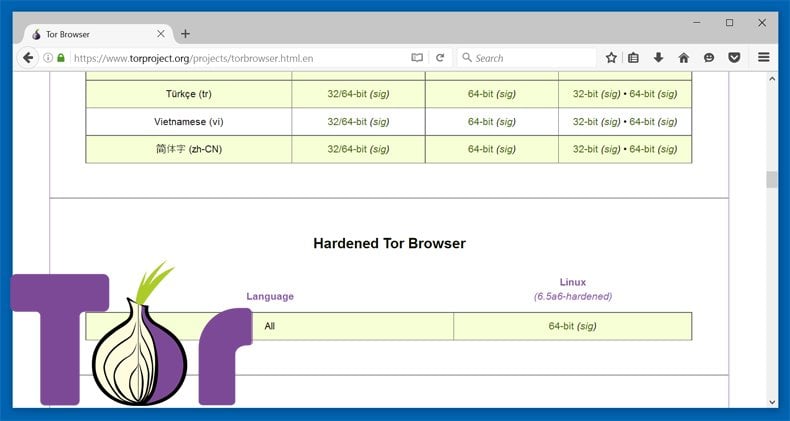Open sig for hardened 64-bit download
This screenshot has height=421, width=790.
(x=586, y=326)
